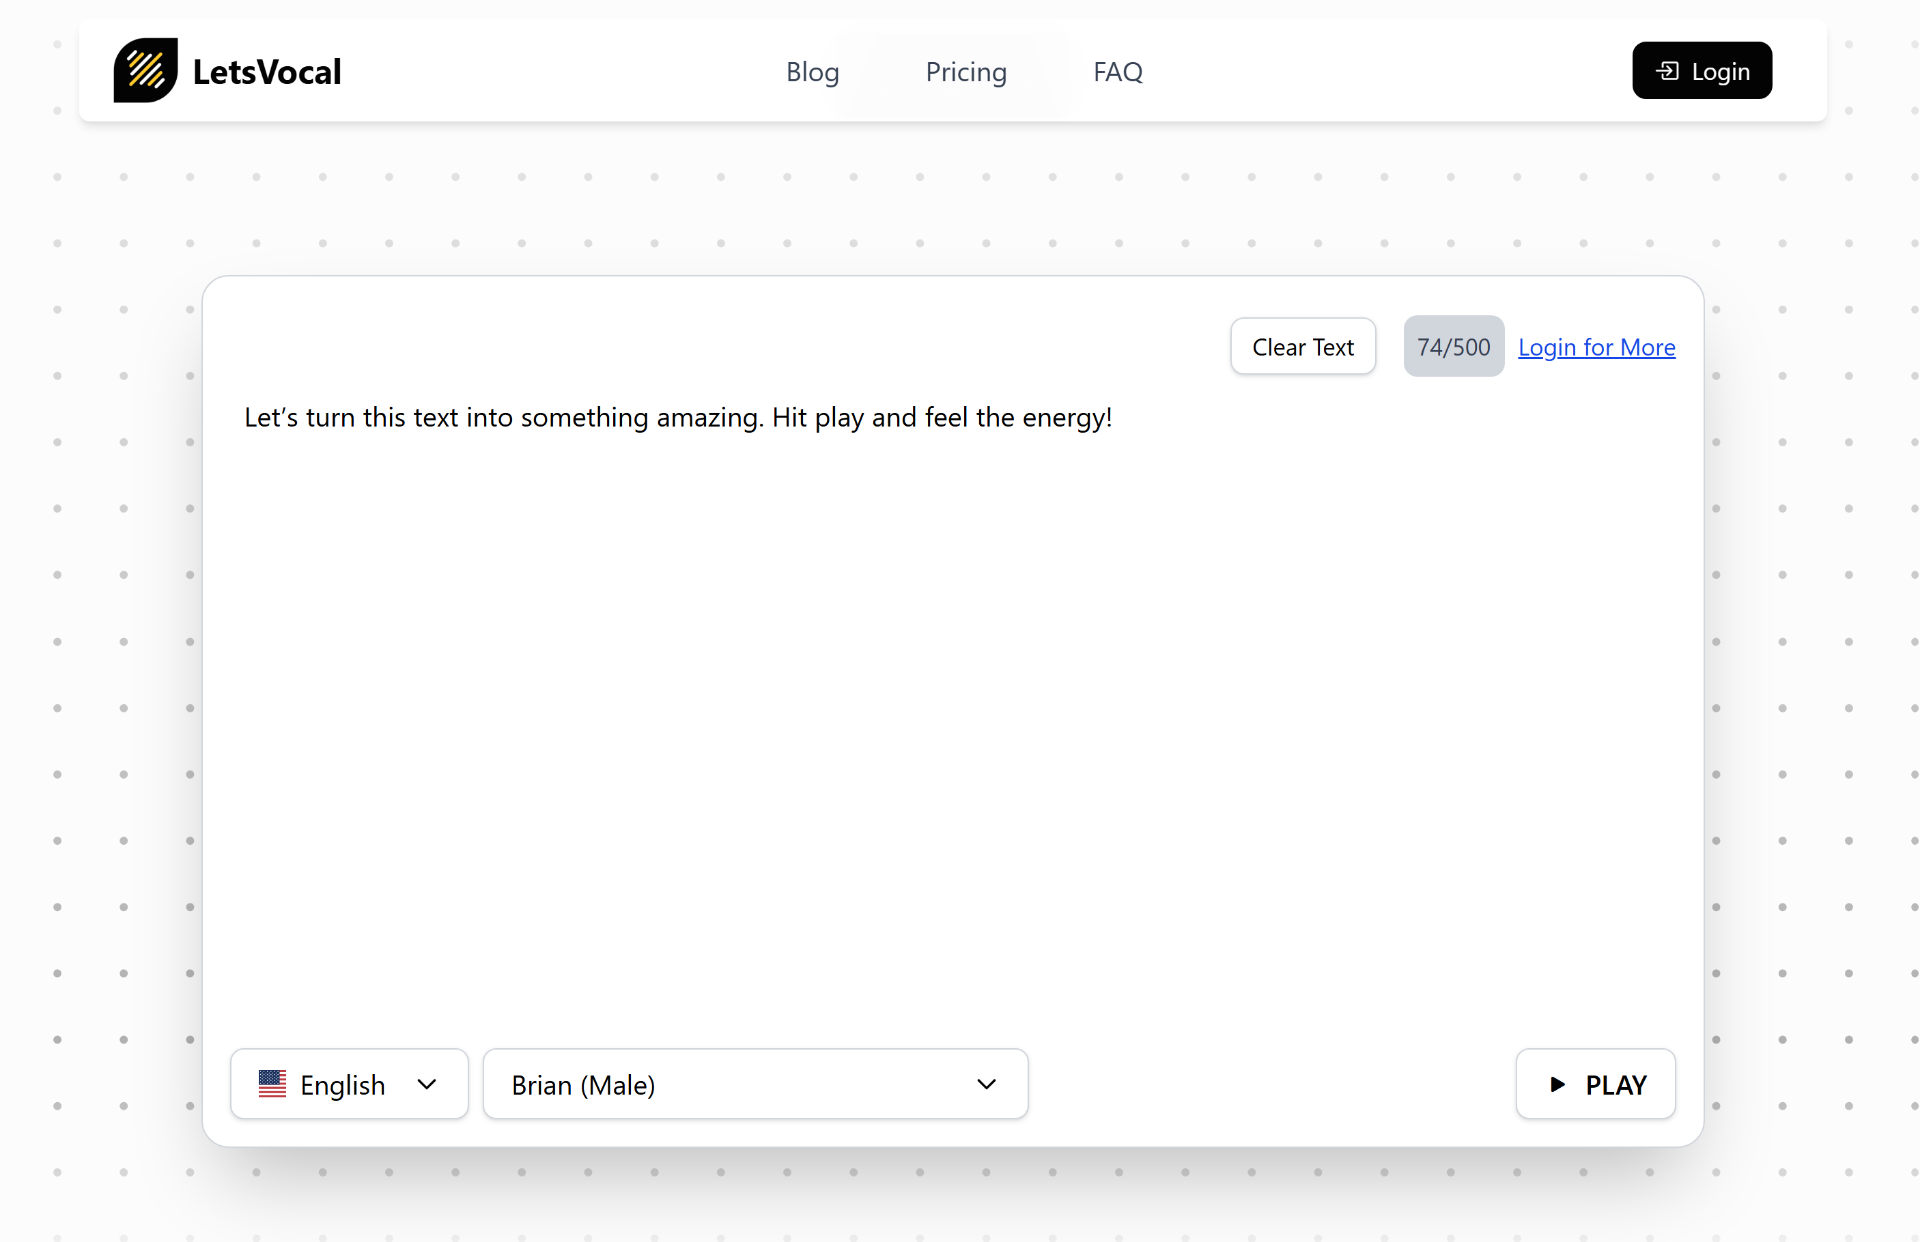Go to the Pricing page
Viewport: 1920px width, 1242px height.
pos(965,72)
